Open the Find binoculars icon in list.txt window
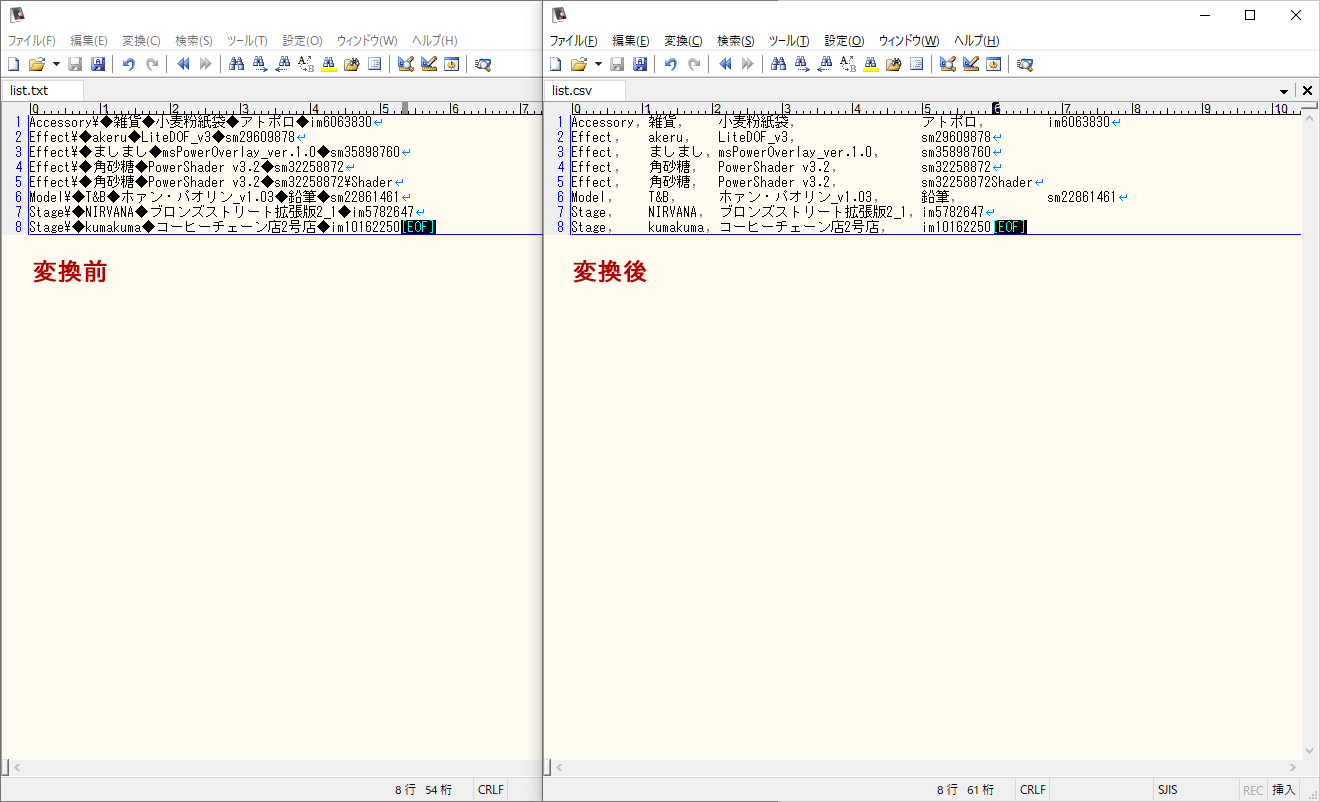1320x802 pixels. (236, 64)
